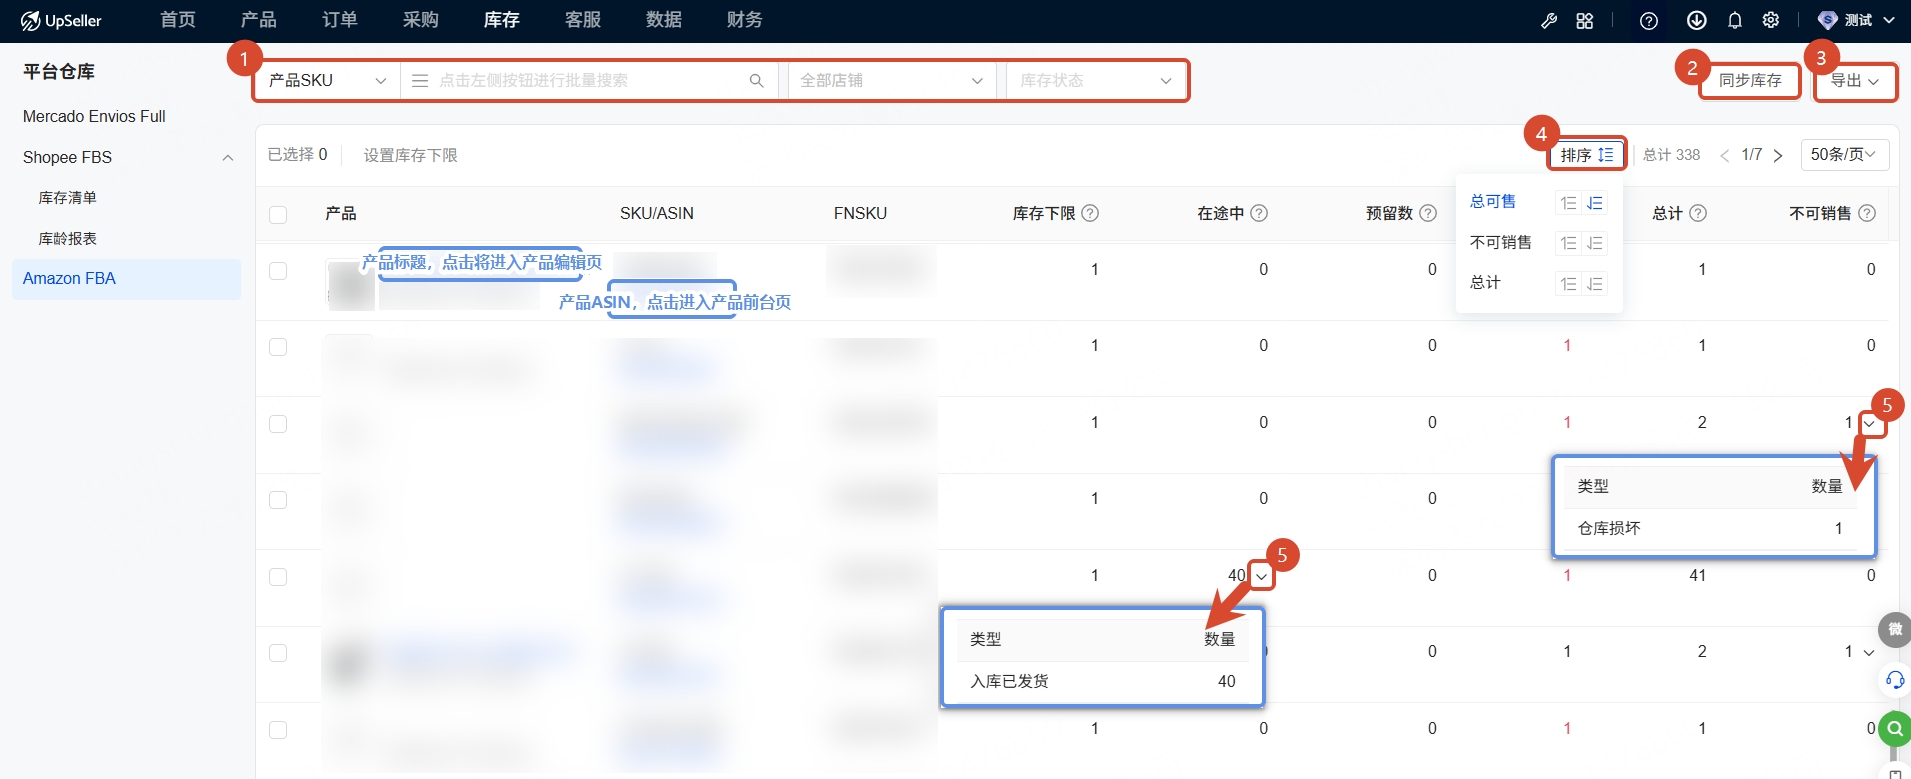Screen dimensions: 1911x779
Task: Click the help icon next to 库存下限 header
Action: pos(1091,213)
